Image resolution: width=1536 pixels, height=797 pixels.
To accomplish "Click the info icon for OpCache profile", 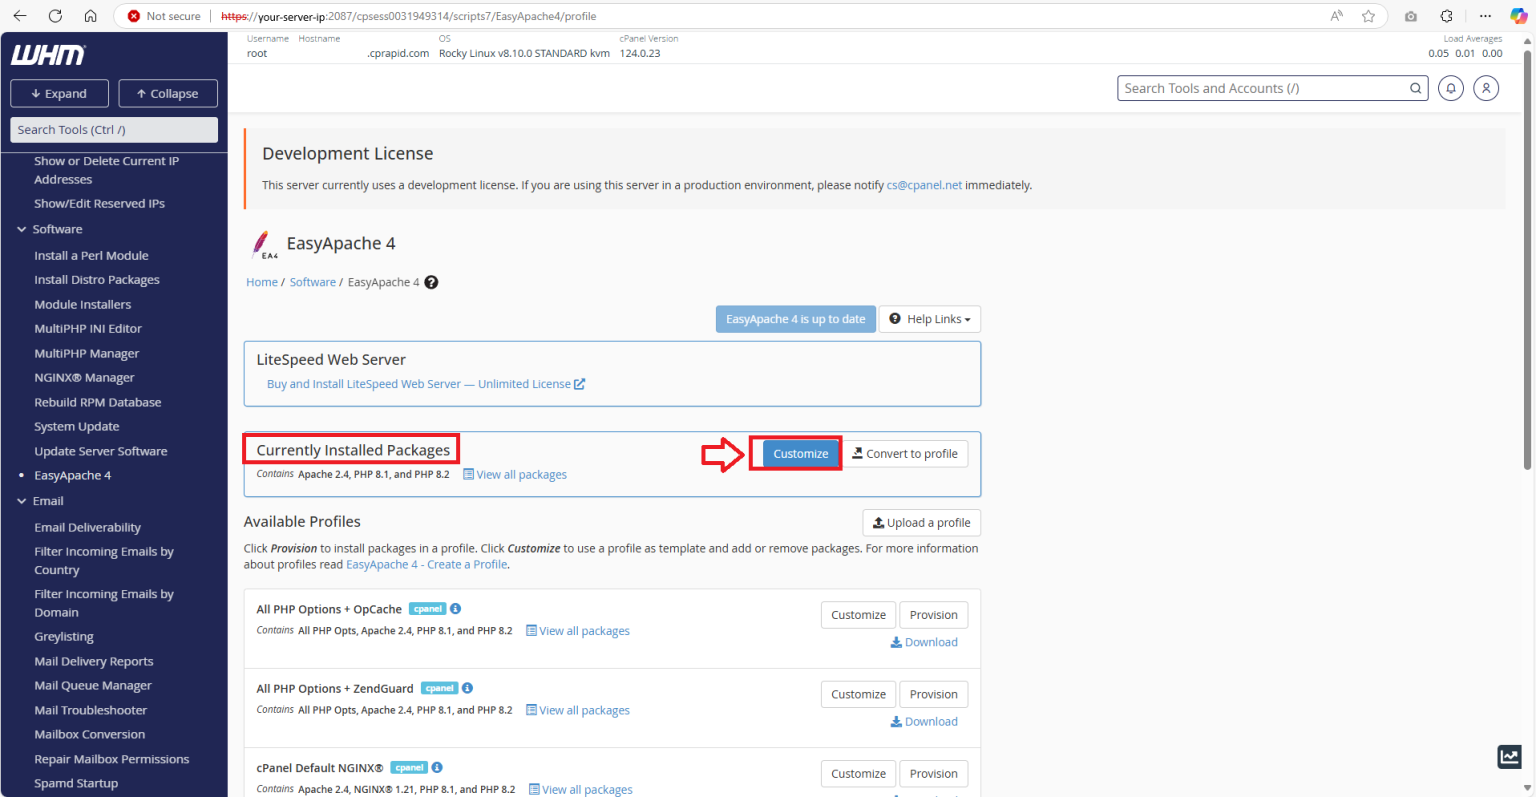I will coord(455,608).
